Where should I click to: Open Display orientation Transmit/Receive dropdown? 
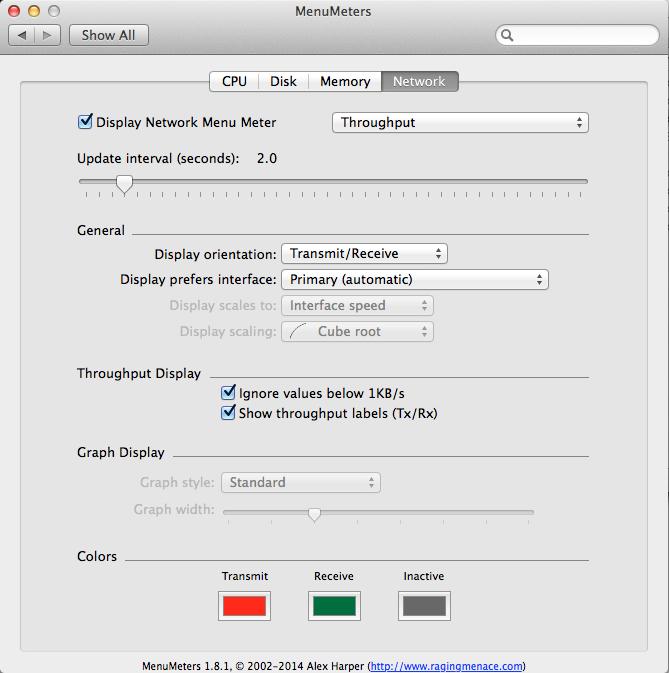(364, 254)
